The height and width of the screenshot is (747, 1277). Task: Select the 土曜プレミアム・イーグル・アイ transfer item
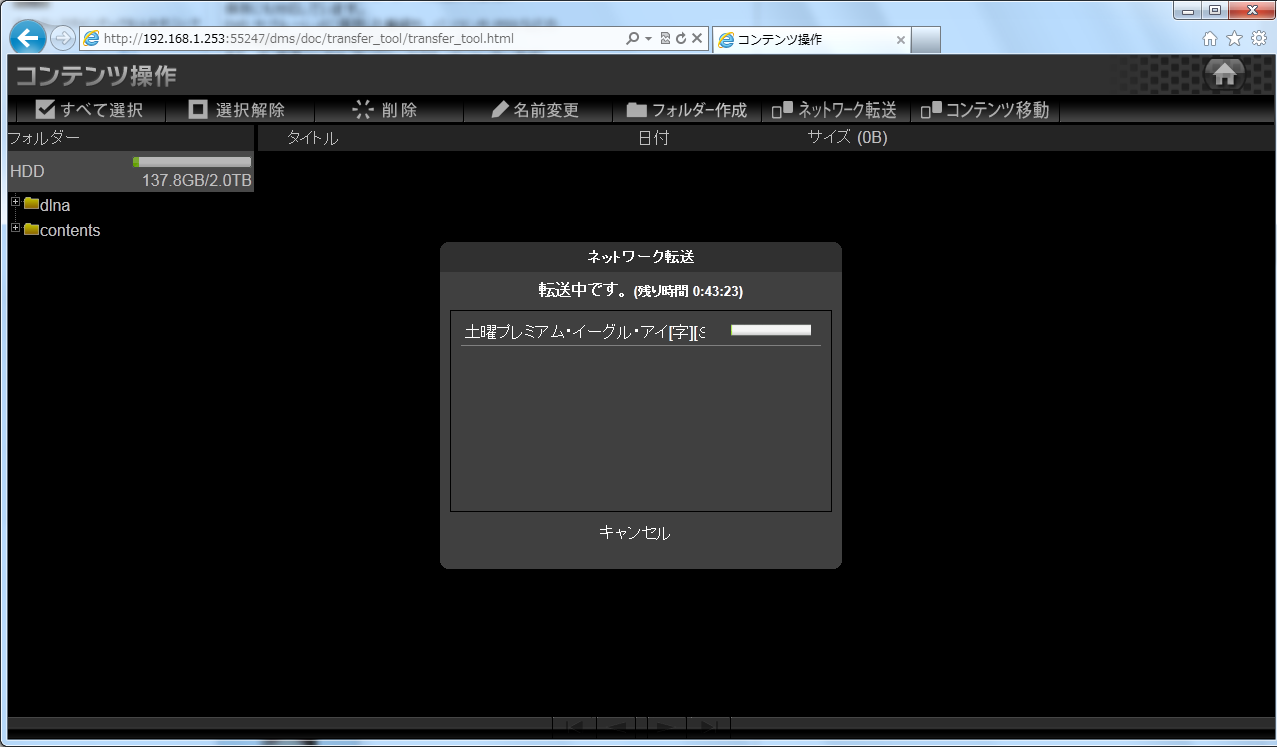click(x=585, y=331)
